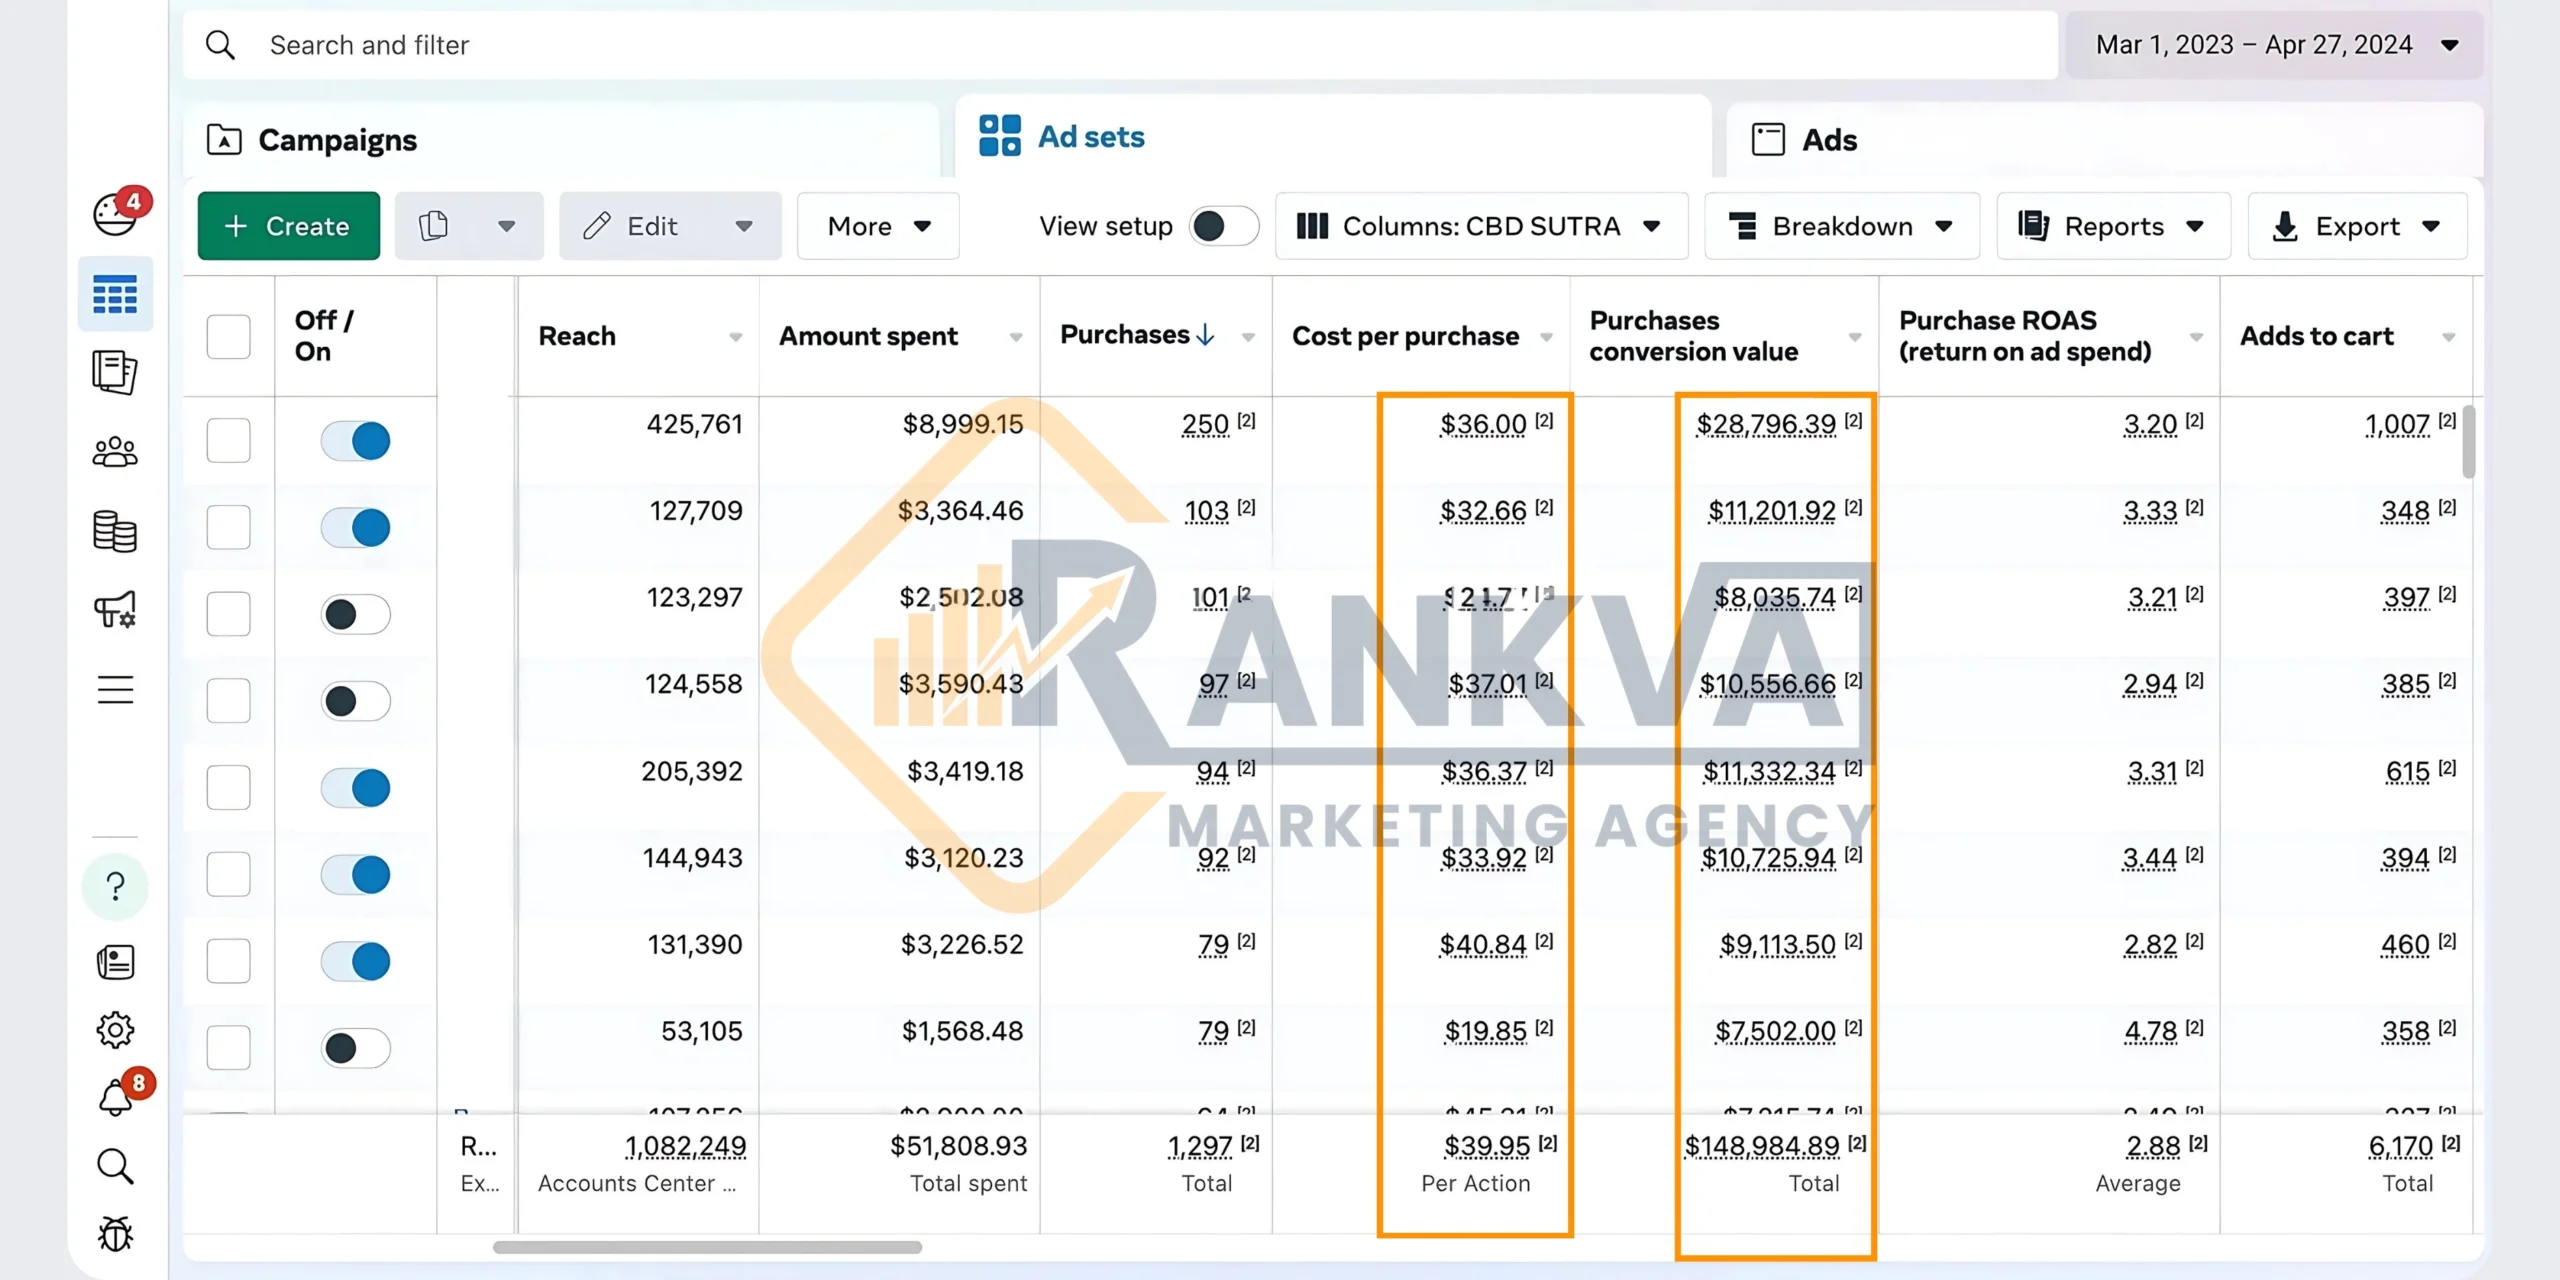Click the green Create button
Screen dimensions: 2560x1280
pos(288,226)
